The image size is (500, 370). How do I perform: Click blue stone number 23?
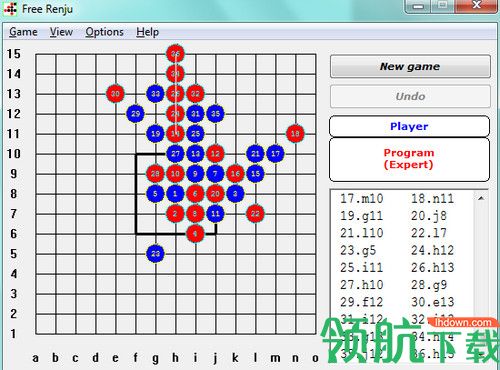(x=155, y=254)
